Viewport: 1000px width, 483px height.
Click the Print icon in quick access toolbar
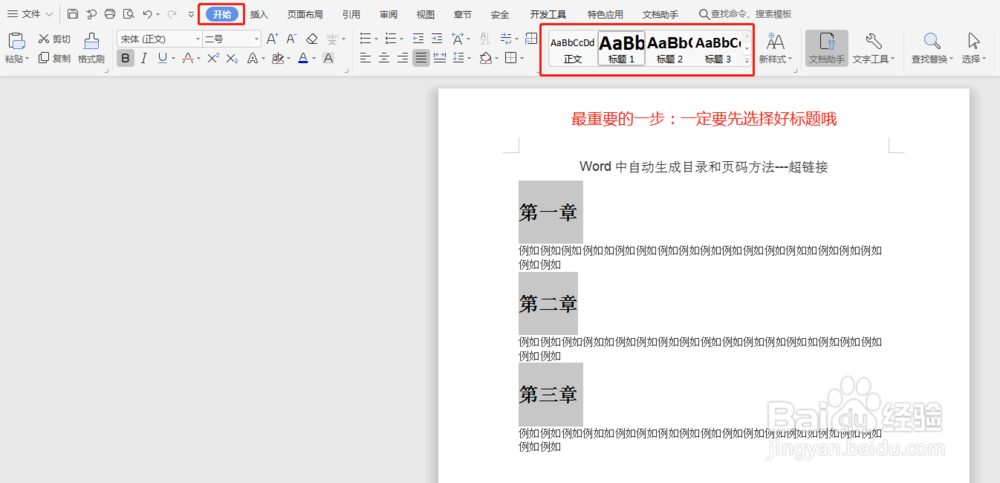point(110,14)
